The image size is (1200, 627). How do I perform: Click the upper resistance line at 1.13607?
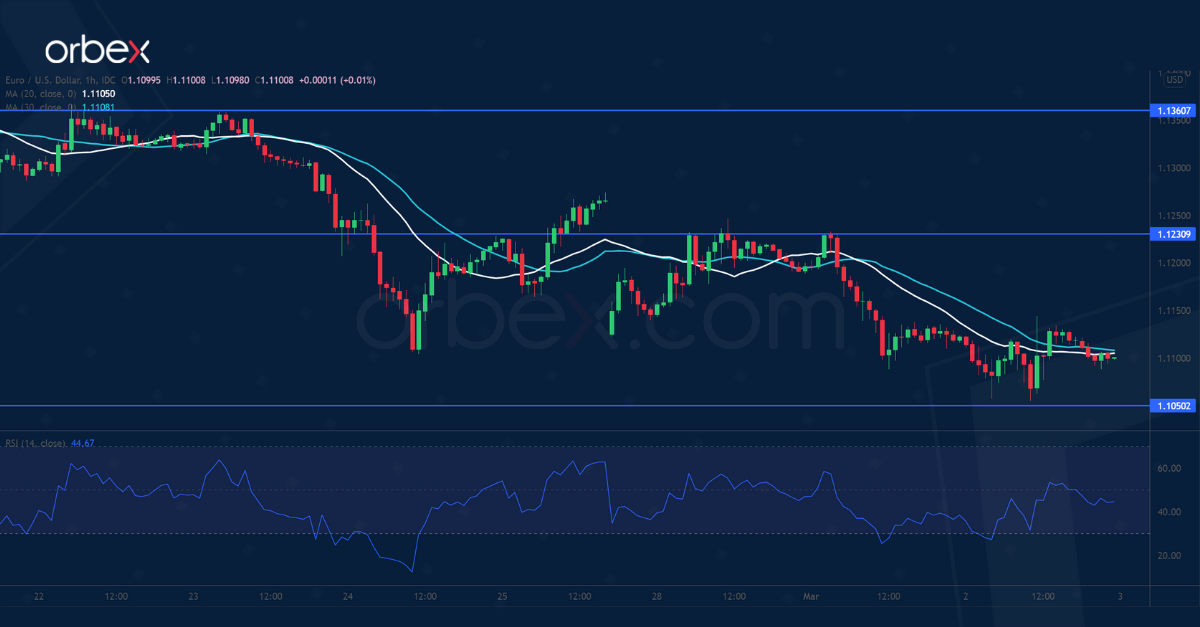[x=600, y=110]
